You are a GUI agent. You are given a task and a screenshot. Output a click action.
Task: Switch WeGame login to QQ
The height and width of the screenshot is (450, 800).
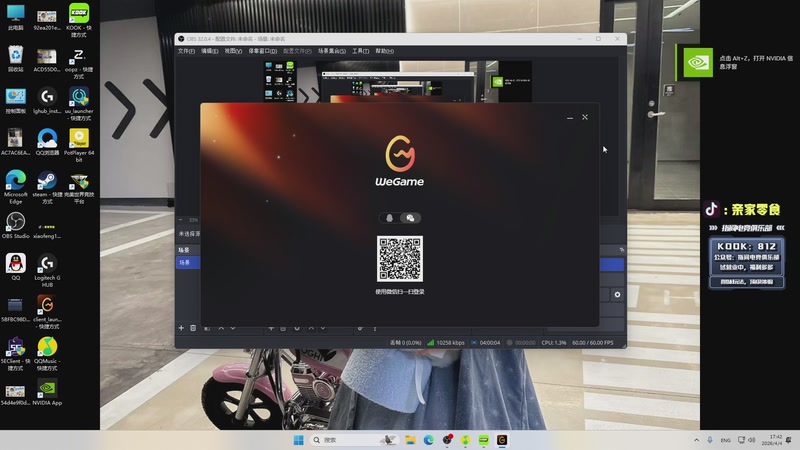[390, 218]
